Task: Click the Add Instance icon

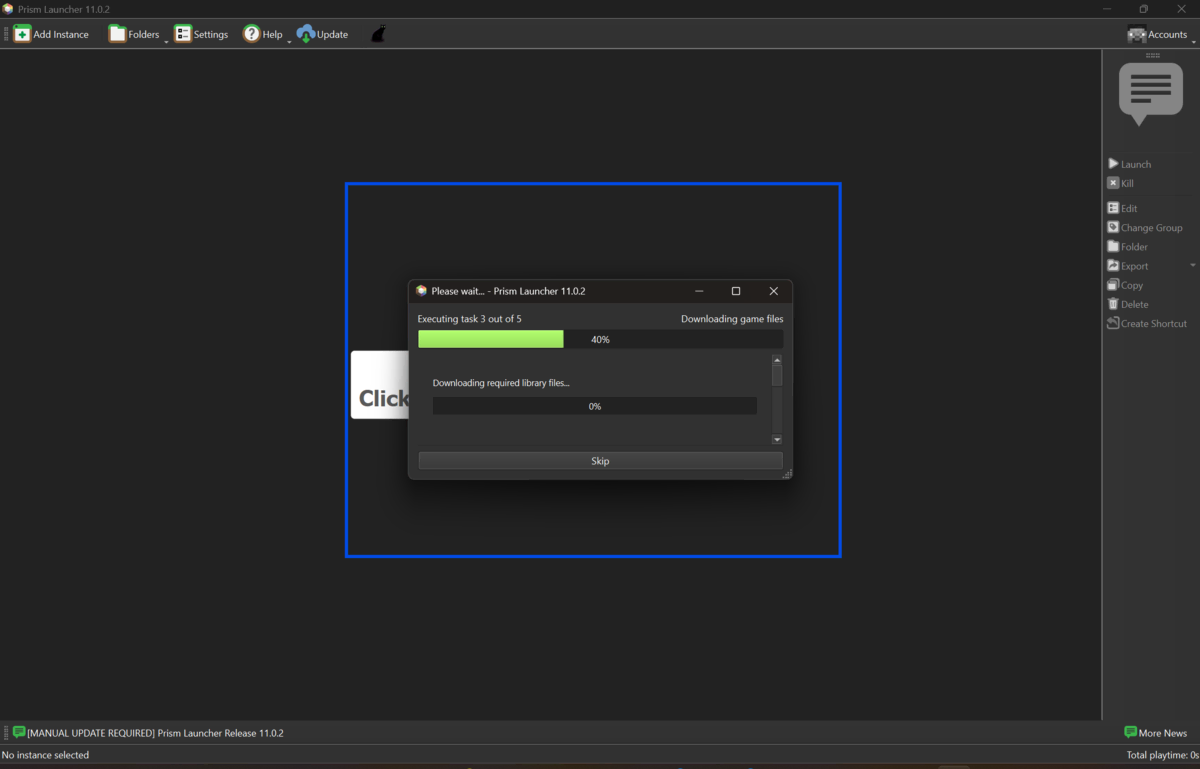Action: [x=22, y=34]
